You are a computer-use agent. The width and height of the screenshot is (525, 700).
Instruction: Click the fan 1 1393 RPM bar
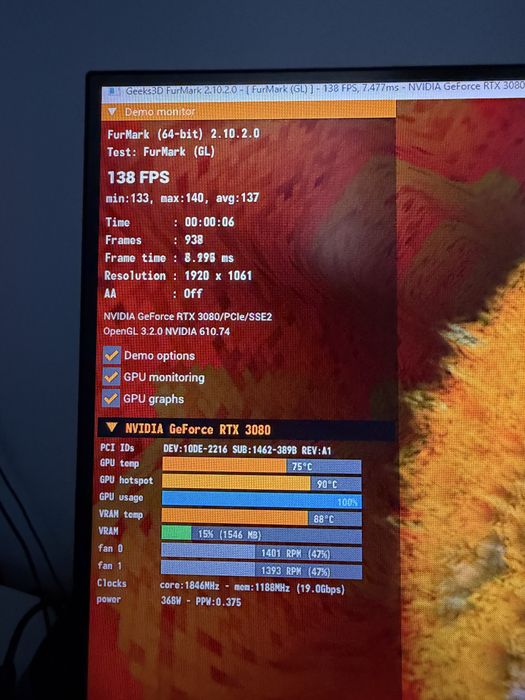click(x=262, y=570)
